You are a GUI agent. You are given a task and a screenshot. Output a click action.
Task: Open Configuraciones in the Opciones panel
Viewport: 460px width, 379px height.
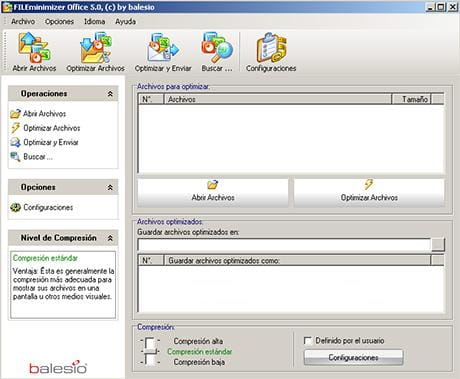pos(42,207)
